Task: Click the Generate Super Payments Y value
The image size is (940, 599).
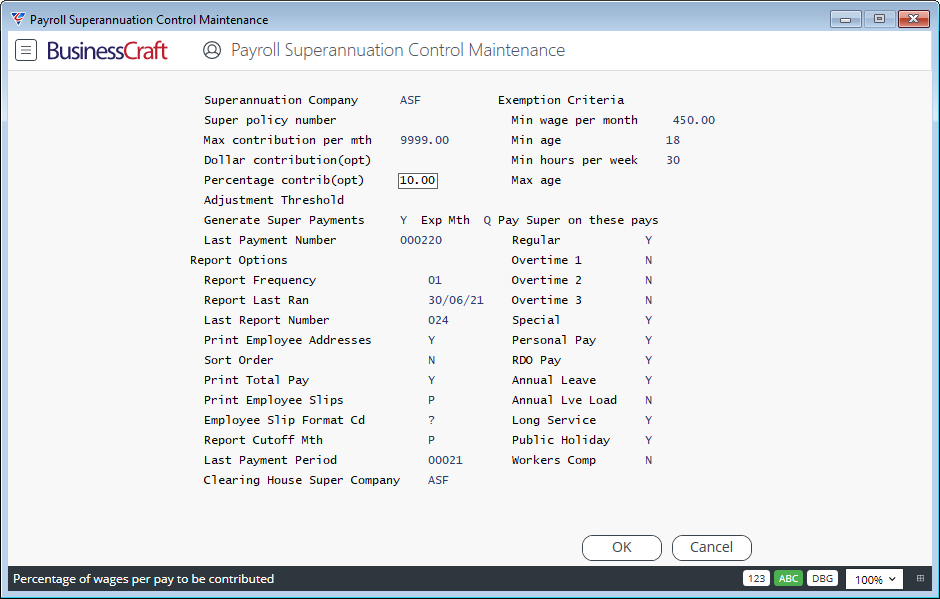Action: [x=403, y=220]
